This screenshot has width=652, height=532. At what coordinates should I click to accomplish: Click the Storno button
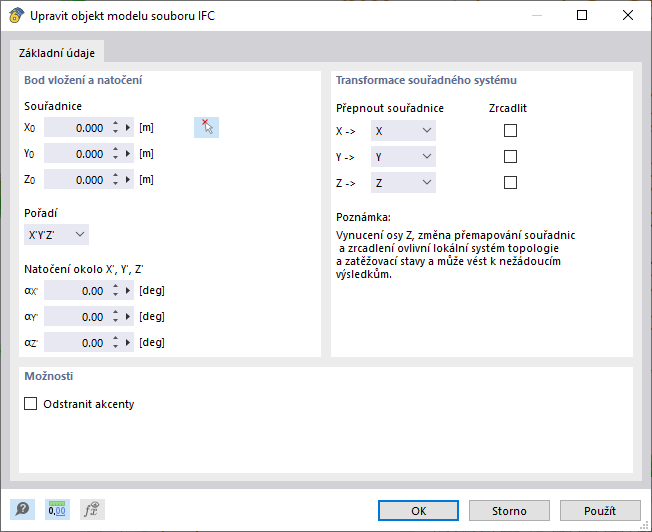[x=509, y=511]
